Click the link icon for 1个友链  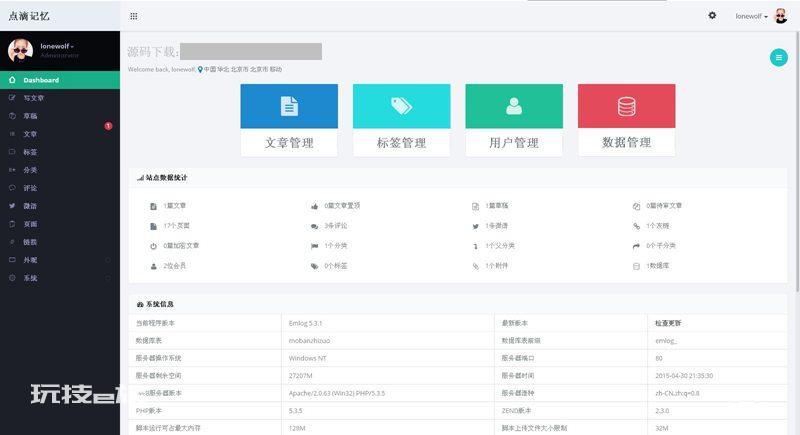coord(636,226)
